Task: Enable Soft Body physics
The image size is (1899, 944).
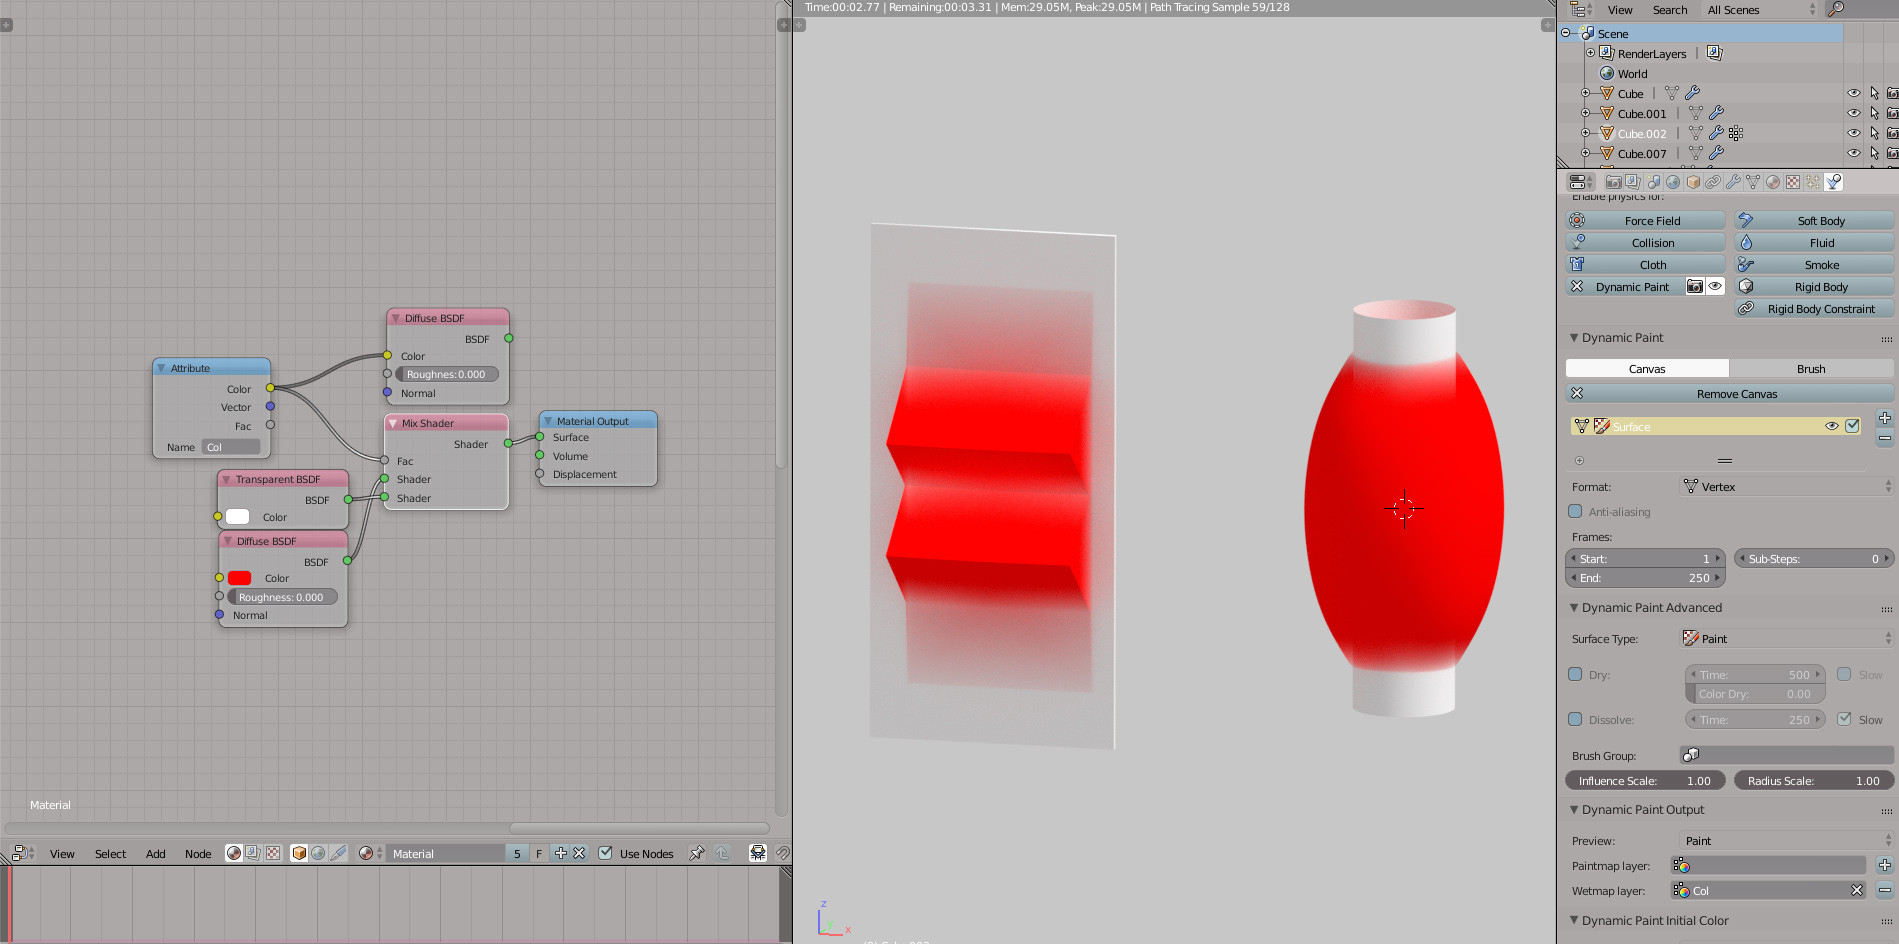Action: pos(1814,221)
